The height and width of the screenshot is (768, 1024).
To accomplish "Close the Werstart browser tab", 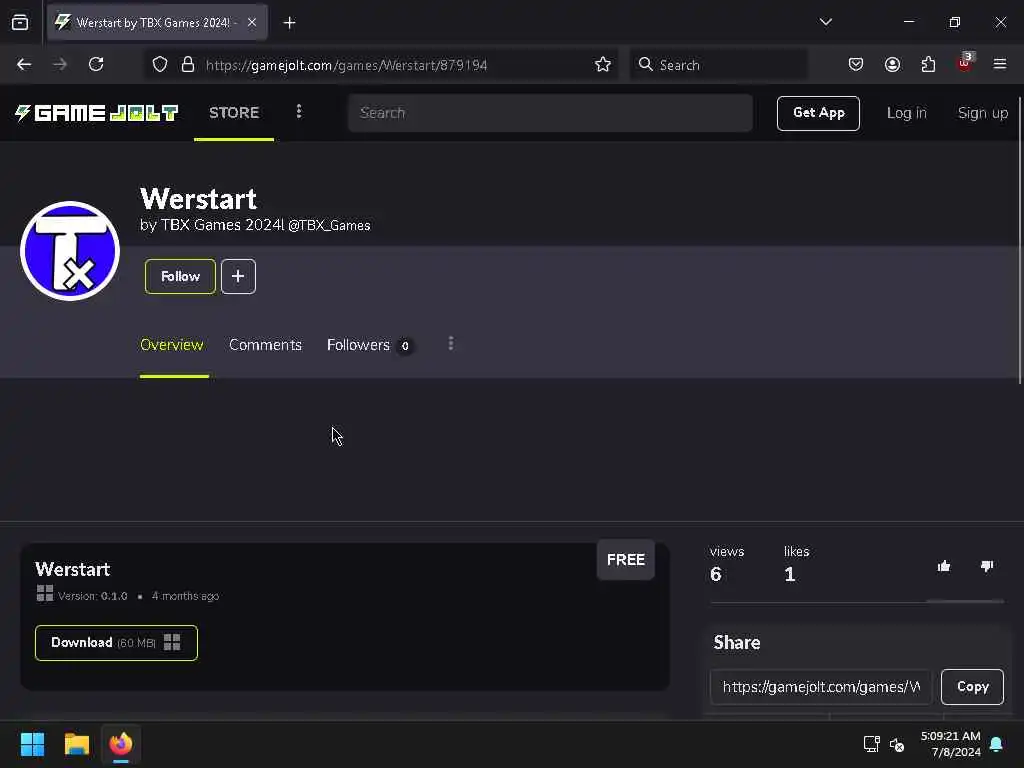I will pyautogui.click(x=252, y=22).
